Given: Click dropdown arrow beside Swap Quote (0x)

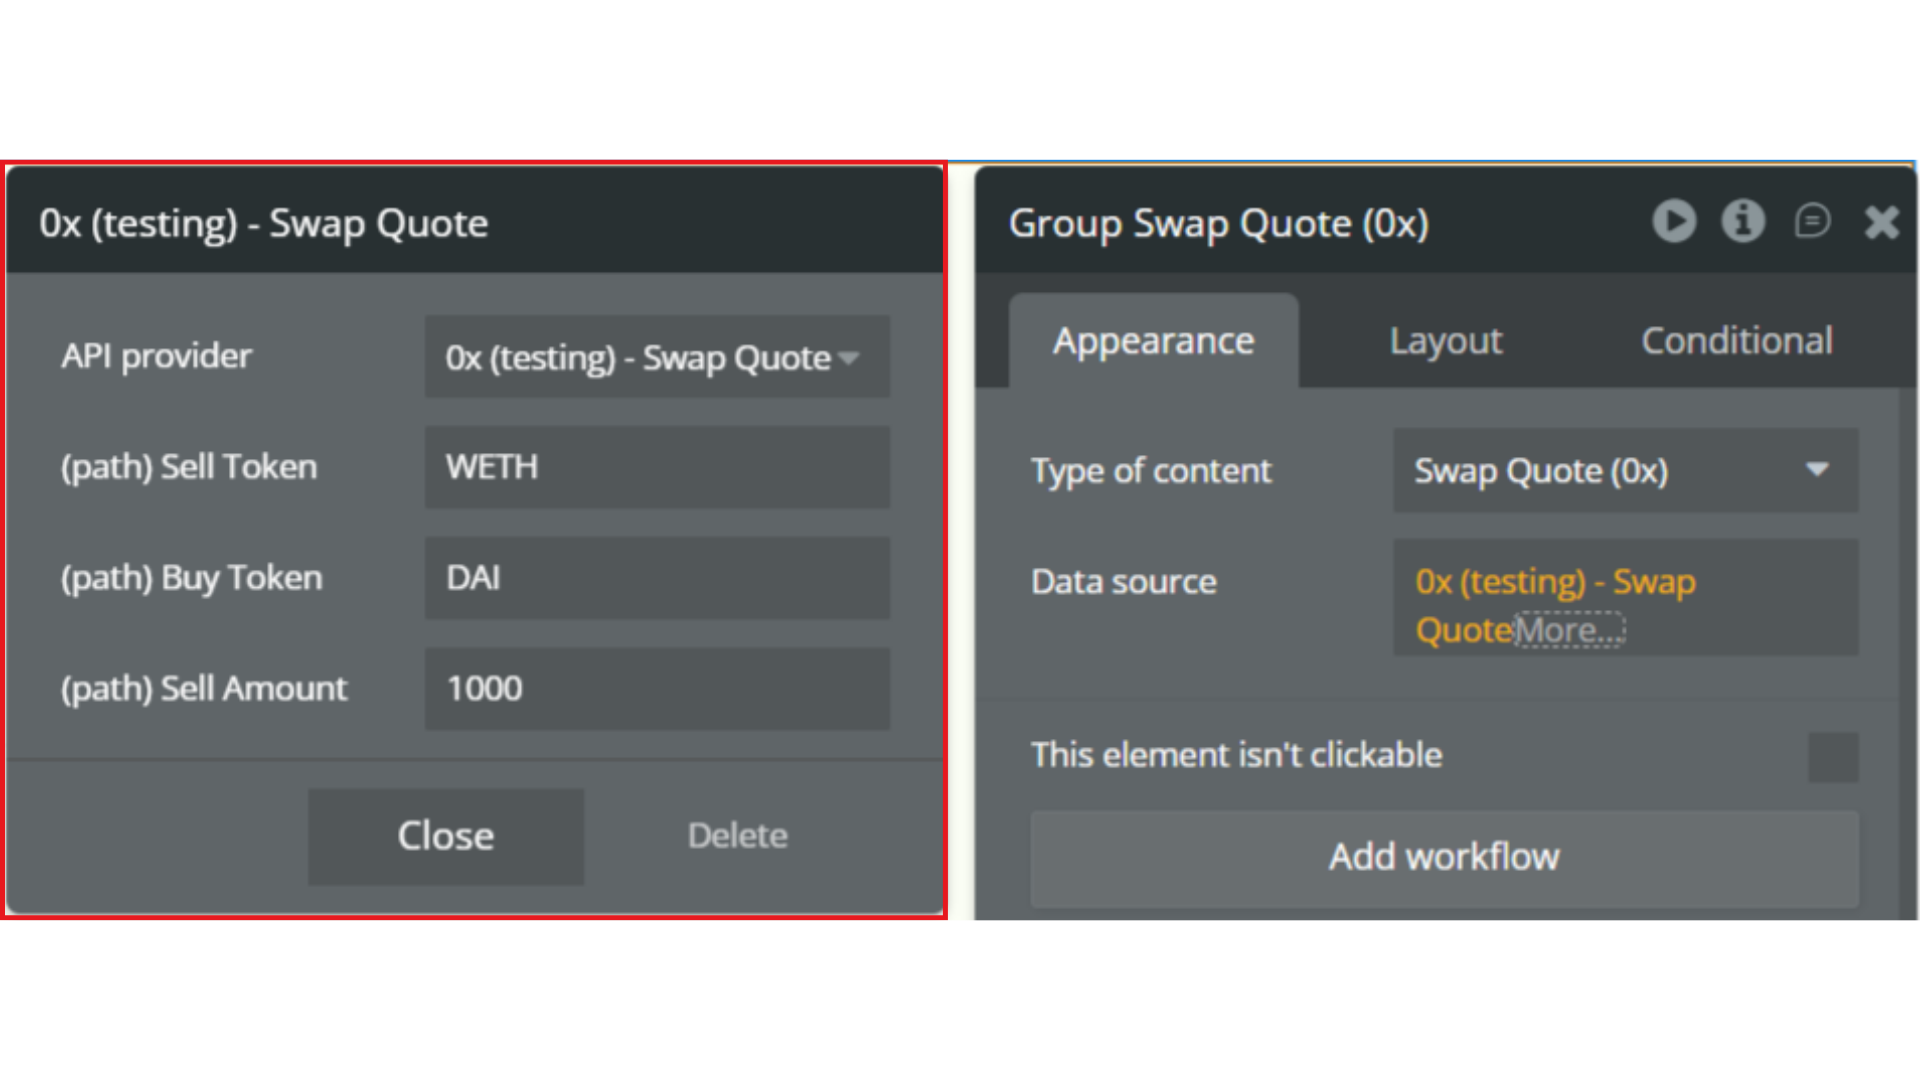Looking at the screenshot, I should coord(1817,470).
